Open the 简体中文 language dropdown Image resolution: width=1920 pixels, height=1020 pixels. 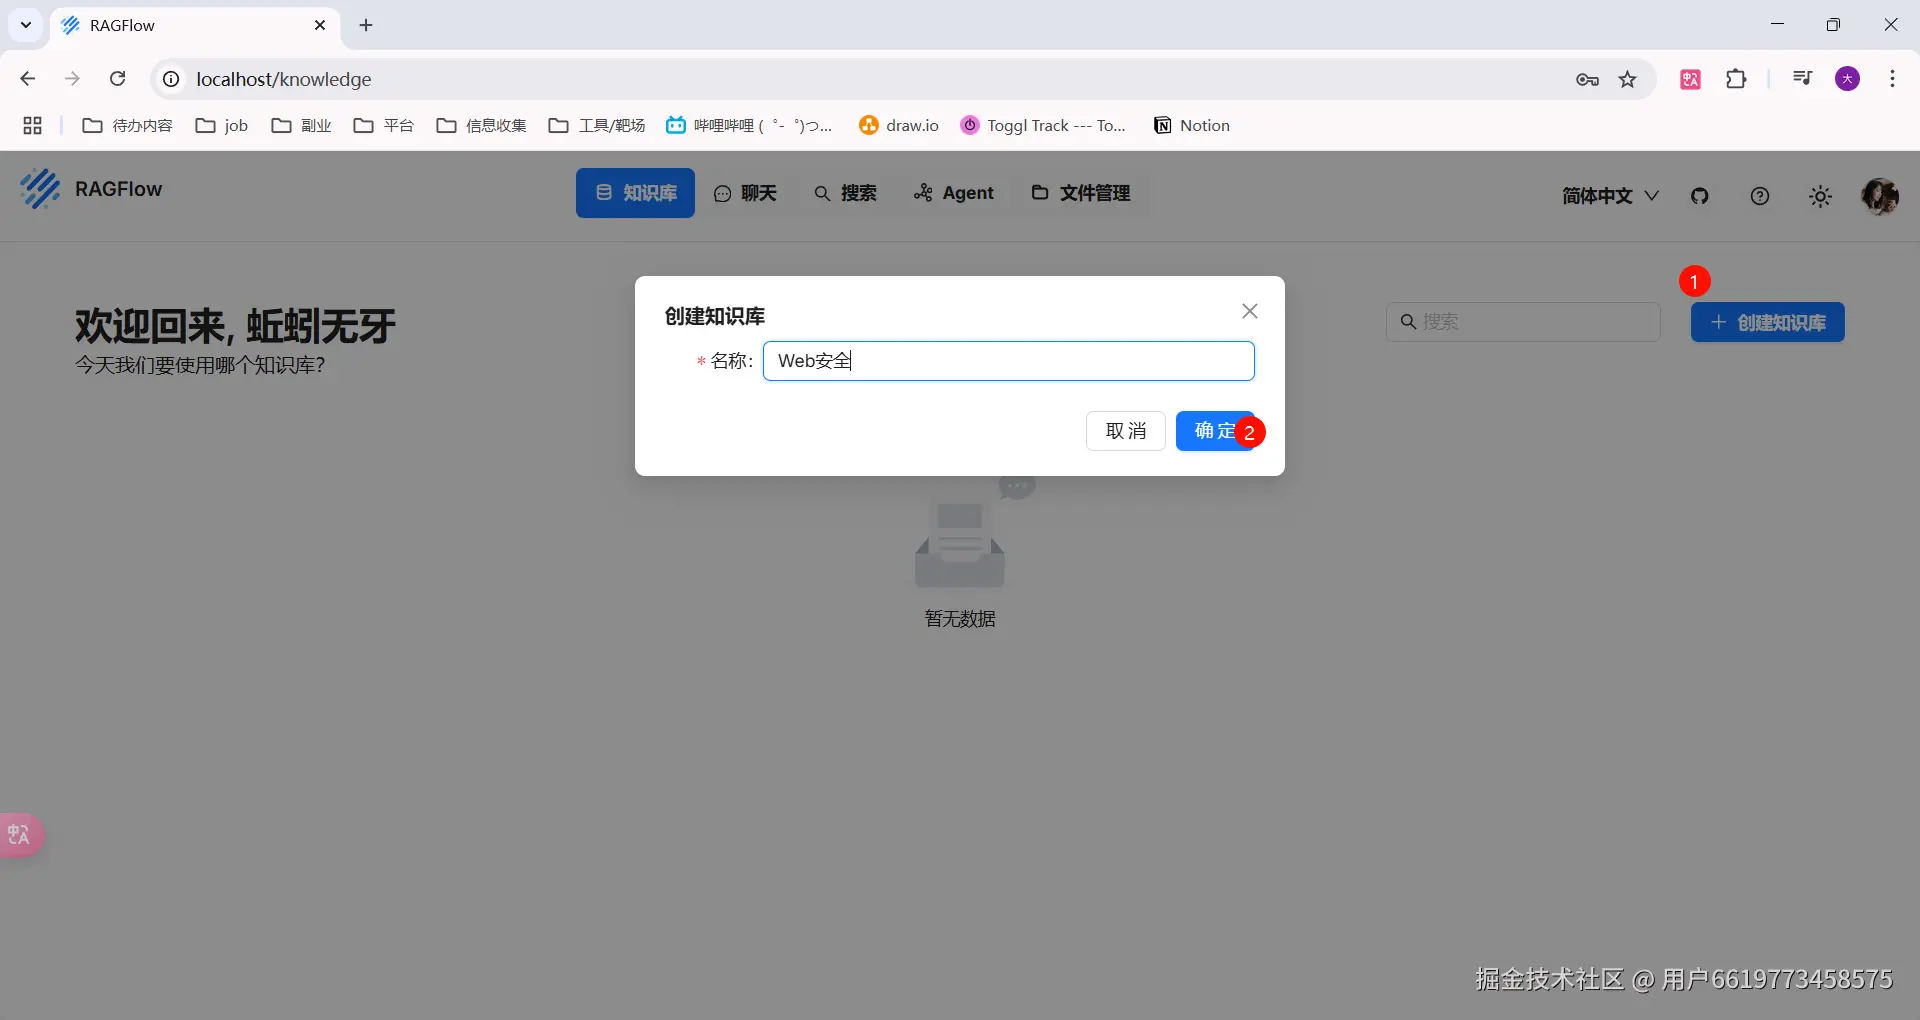[1610, 196]
